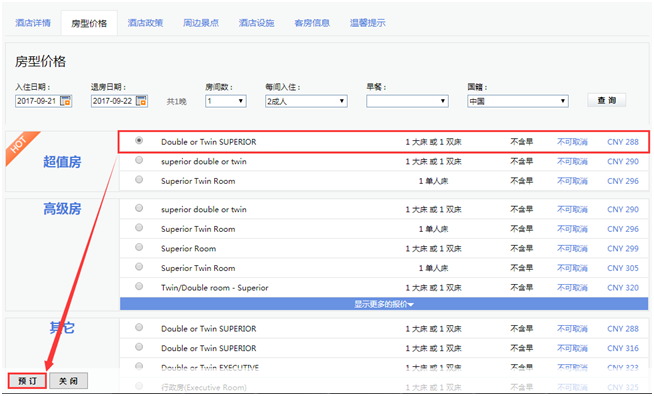Viewport: 654px width, 396px height.
Task: Expand the 早餐 dropdown
Action: click(x=407, y=101)
